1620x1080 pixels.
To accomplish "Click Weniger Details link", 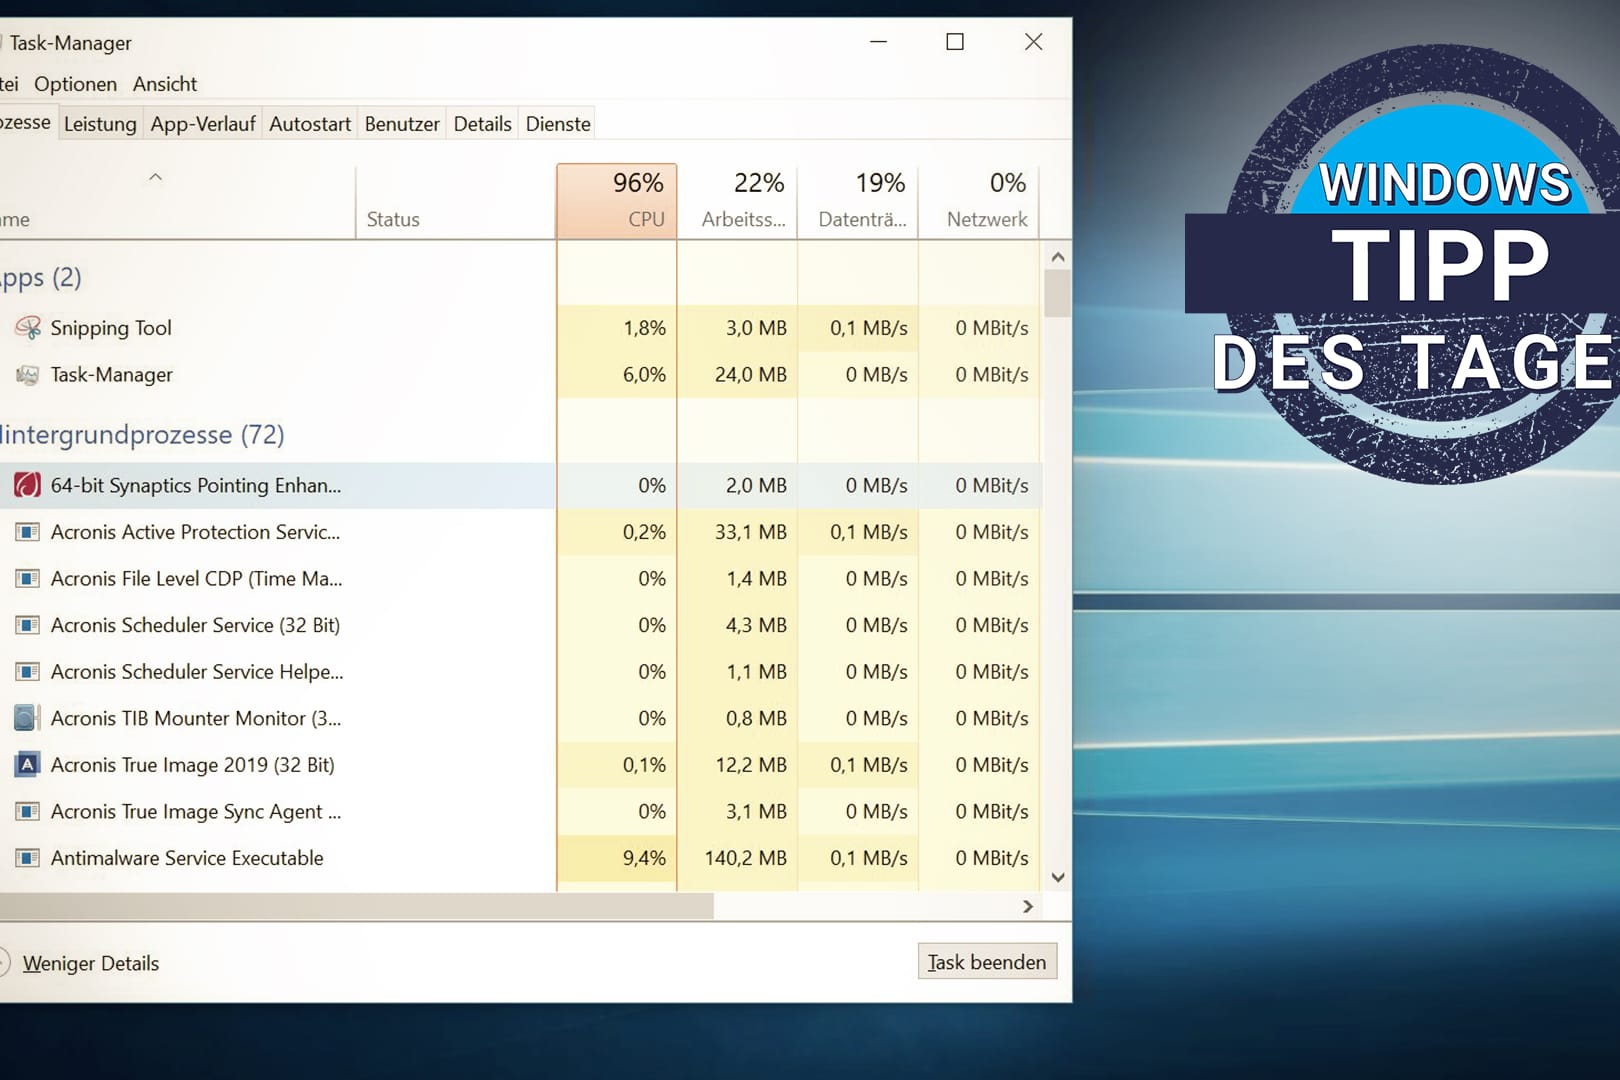I will pos(90,963).
